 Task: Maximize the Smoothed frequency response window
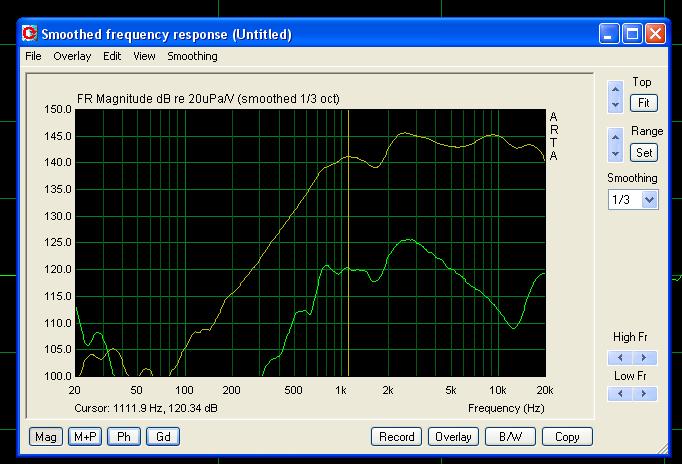[632, 34]
